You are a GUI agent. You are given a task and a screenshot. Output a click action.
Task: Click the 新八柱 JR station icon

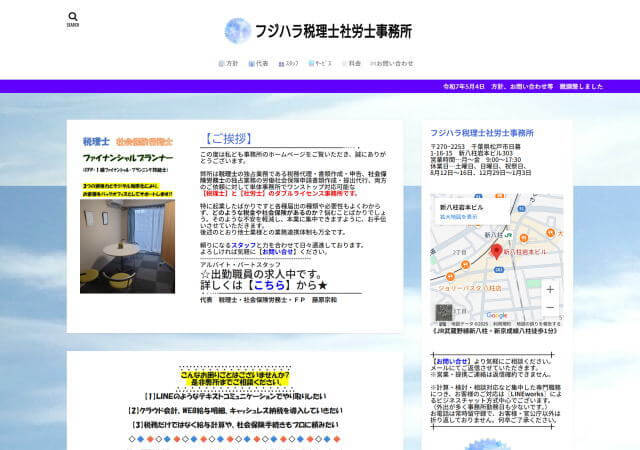click(x=508, y=235)
